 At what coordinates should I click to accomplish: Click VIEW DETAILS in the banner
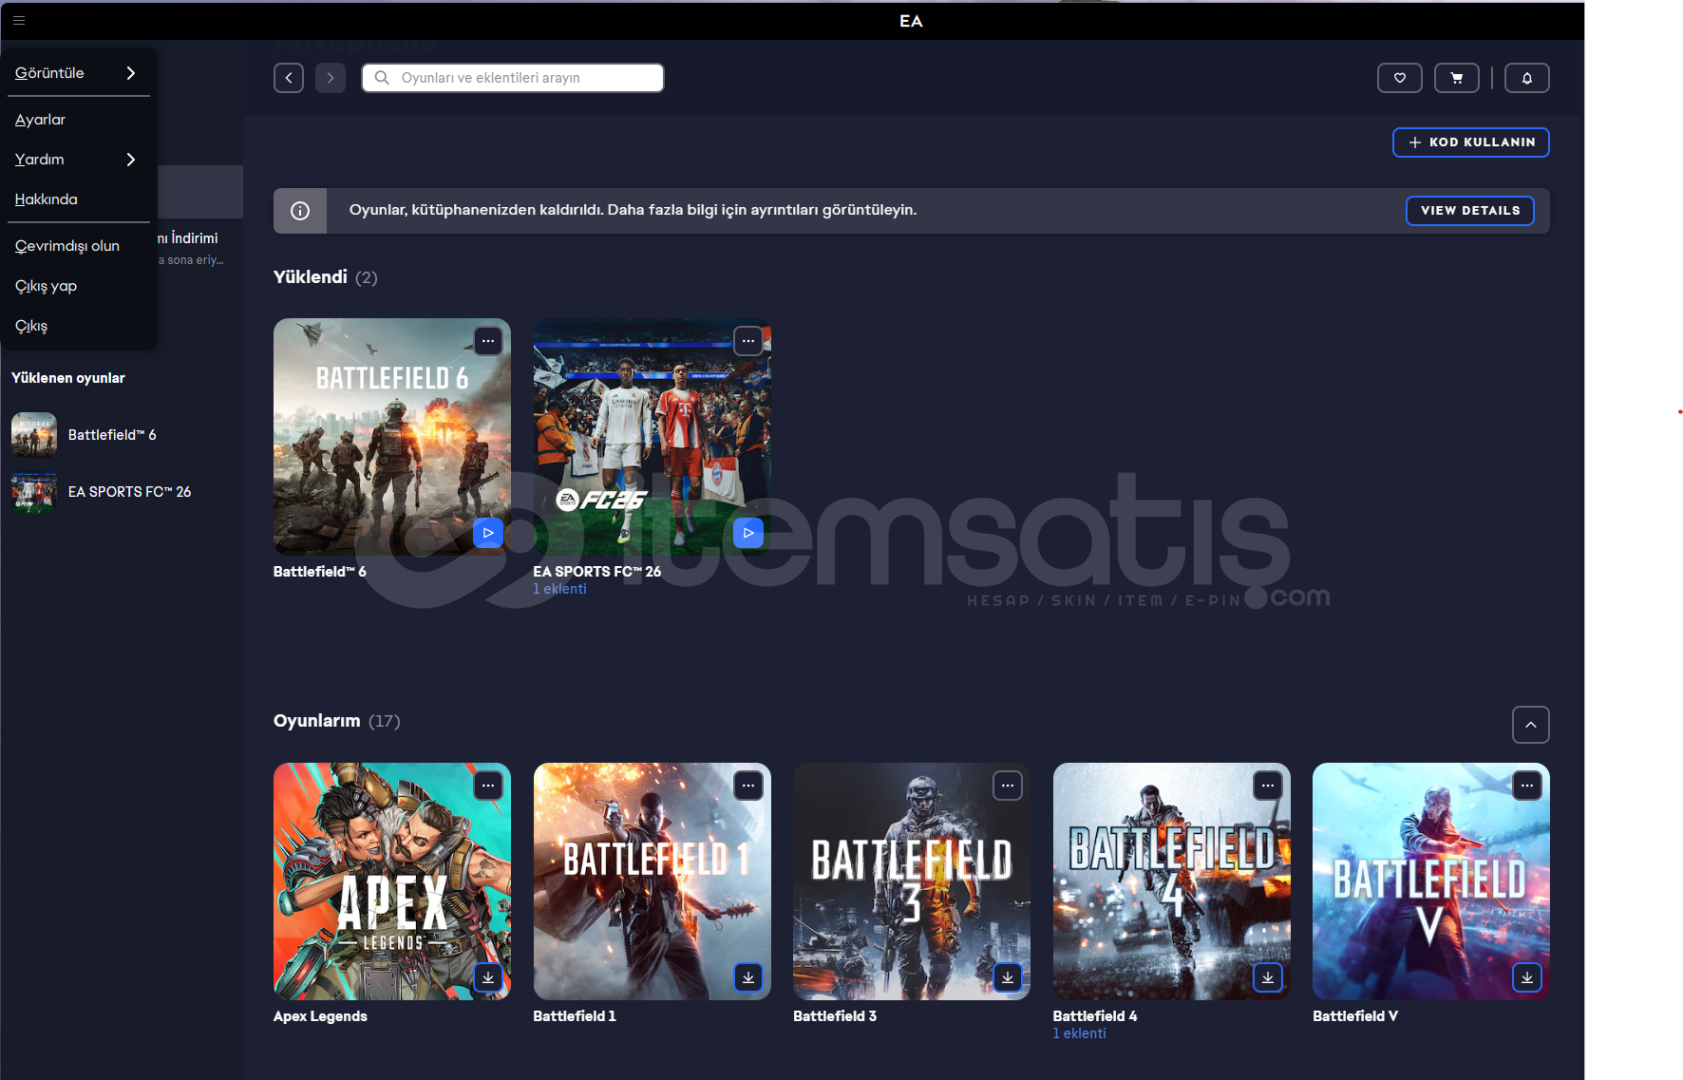click(x=1470, y=211)
